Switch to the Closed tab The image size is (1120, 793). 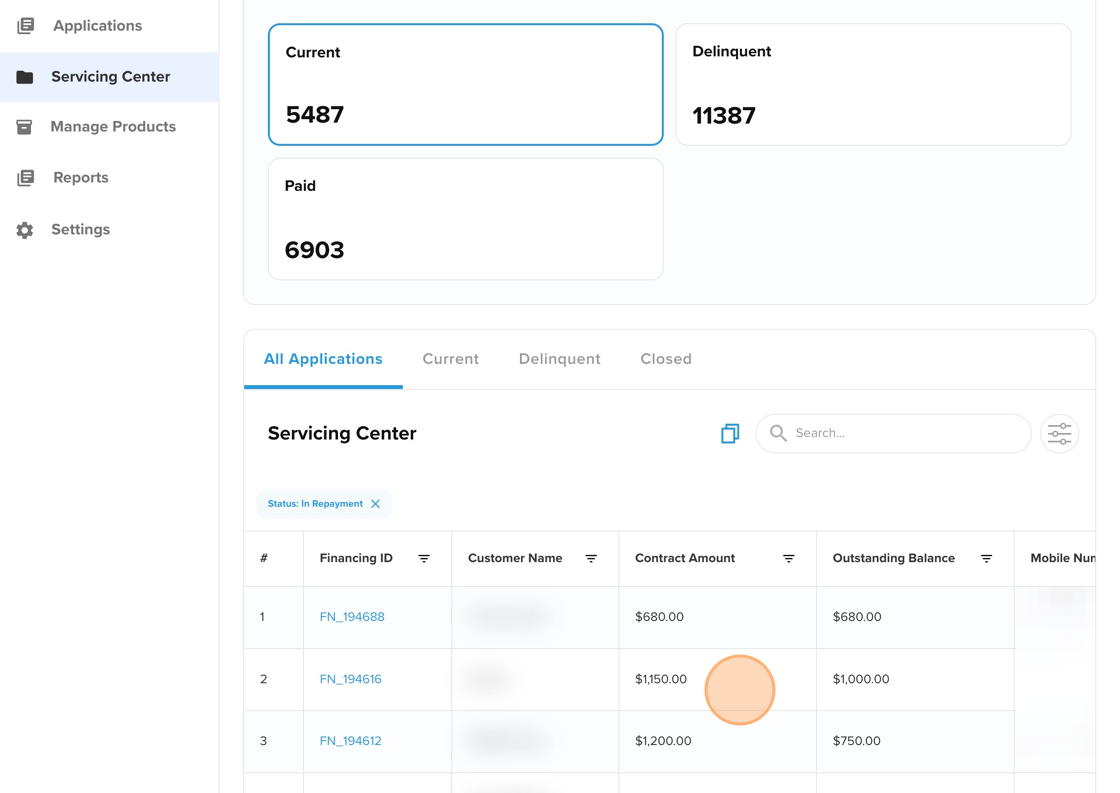click(666, 359)
